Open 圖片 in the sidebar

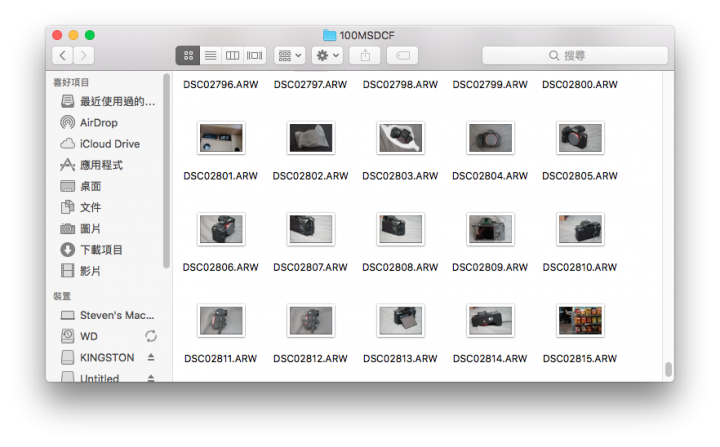coord(81,228)
